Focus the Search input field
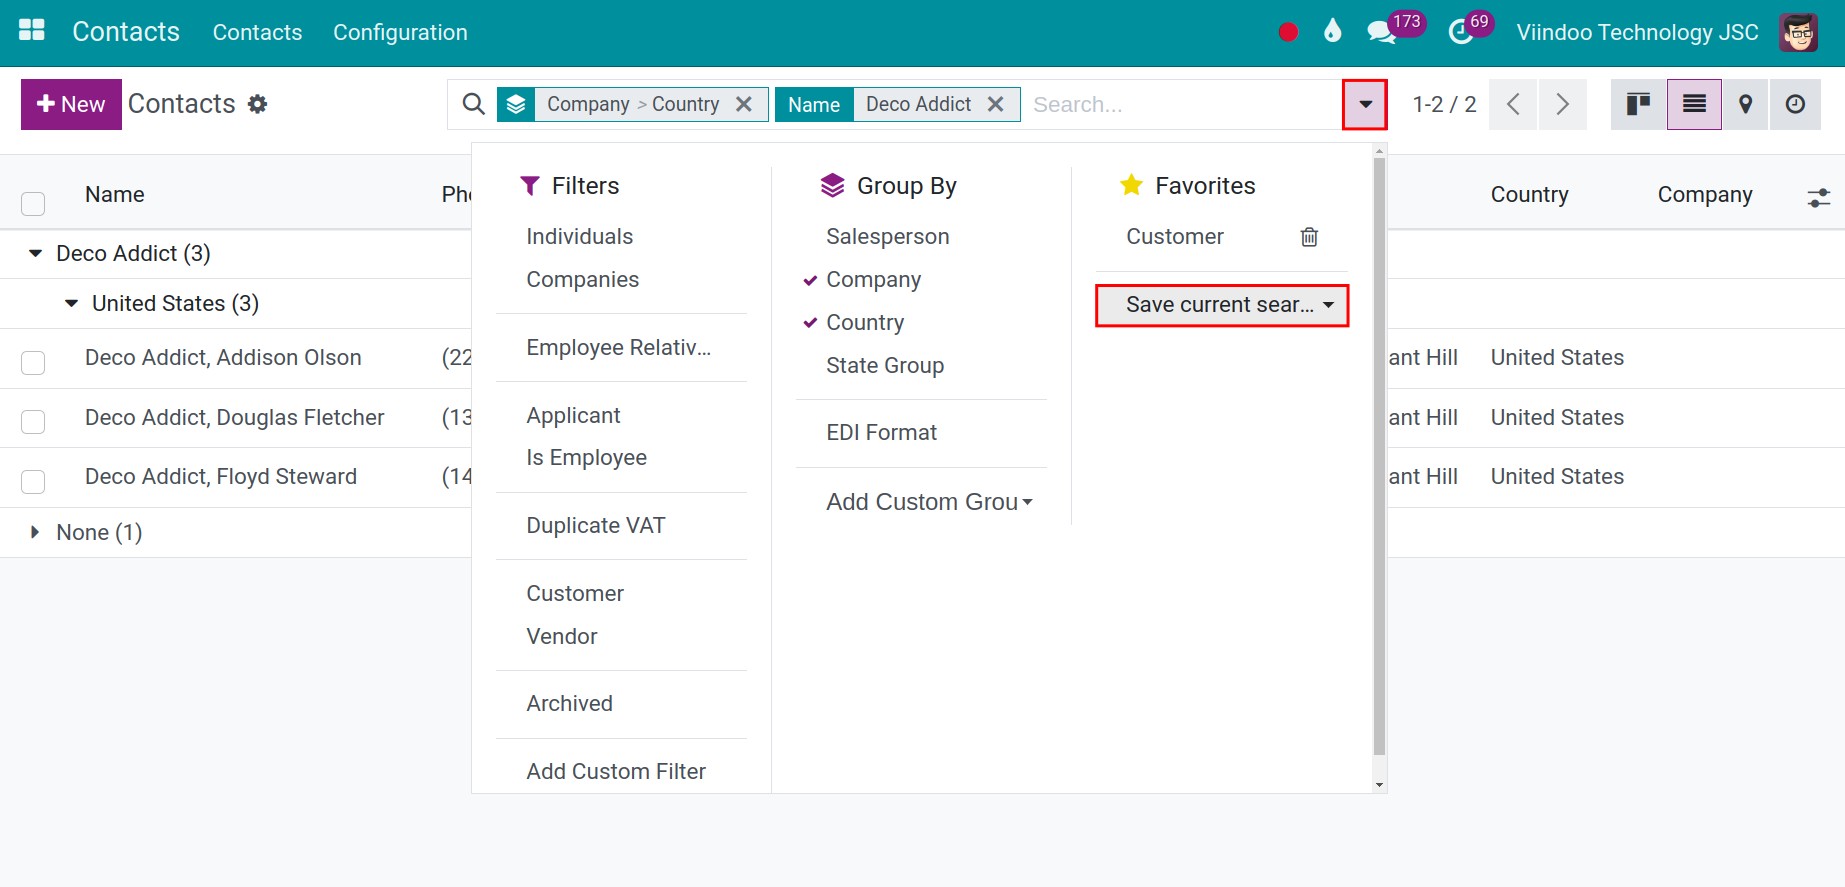 [x=1180, y=104]
